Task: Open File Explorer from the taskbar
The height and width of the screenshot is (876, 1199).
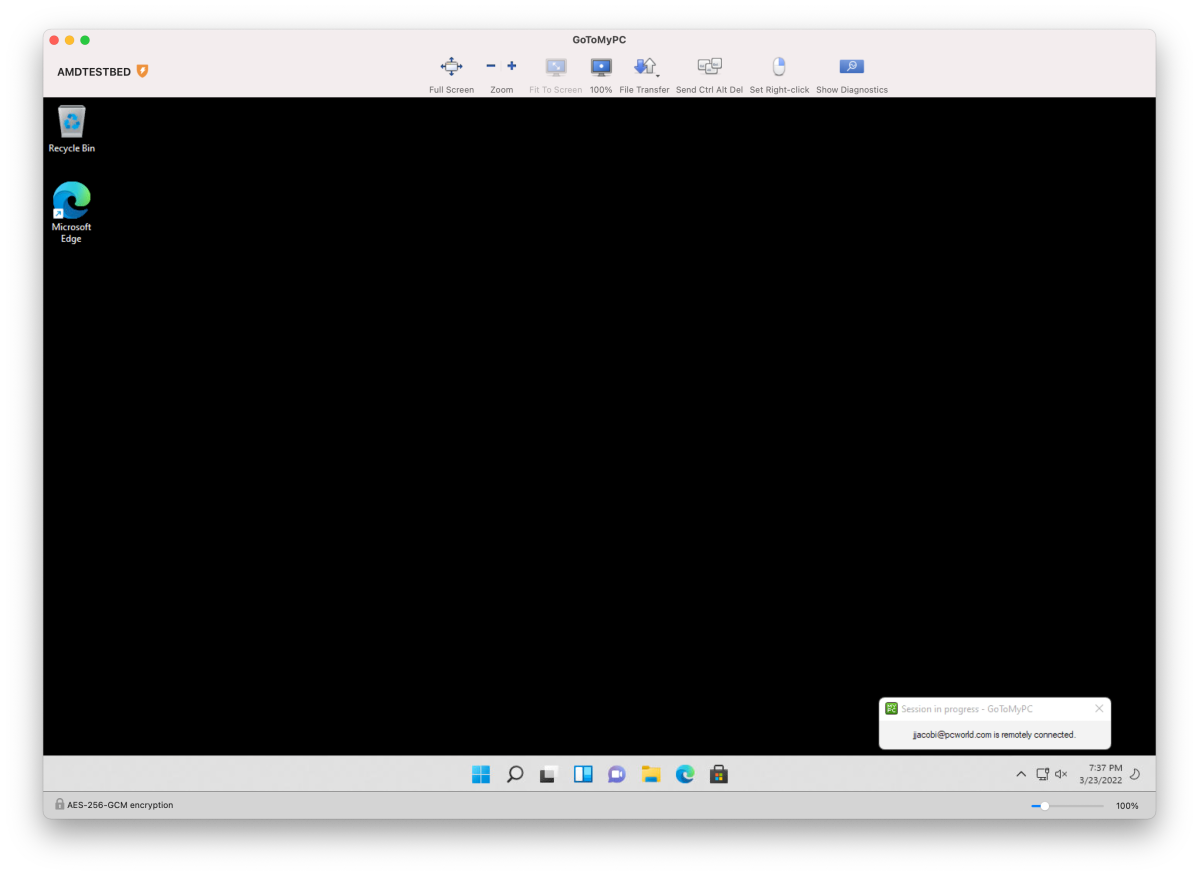Action: [651, 774]
